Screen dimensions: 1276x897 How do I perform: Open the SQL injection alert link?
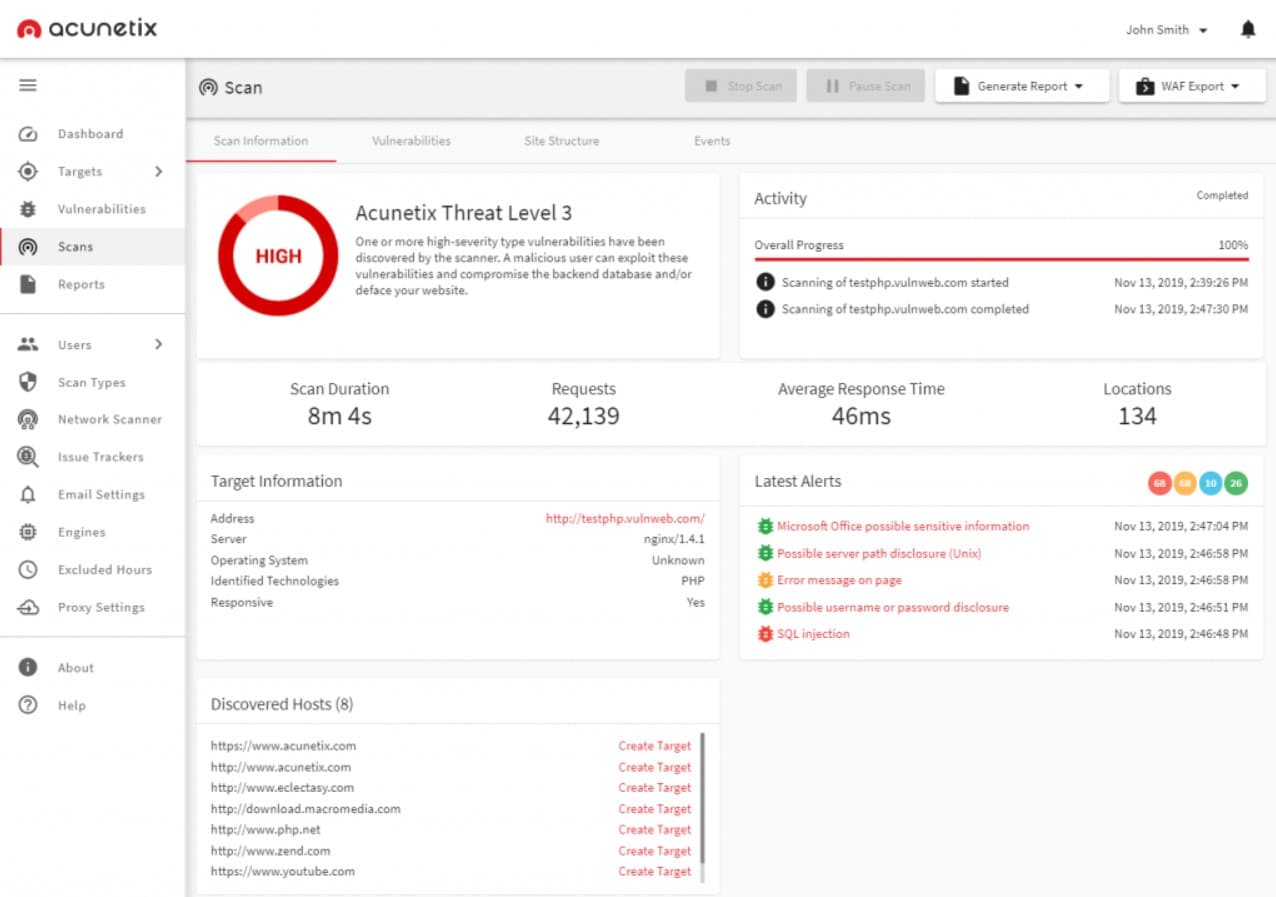[813, 634]
